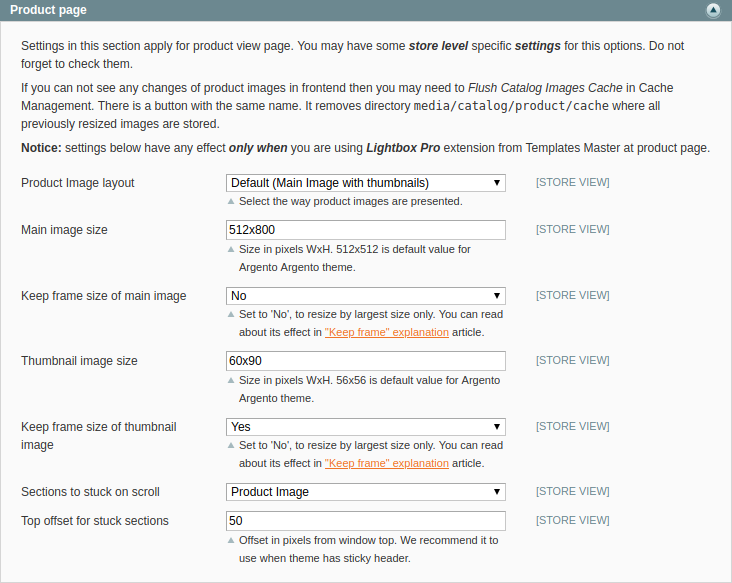Screen dimensions: 732x583
Task: Click the Top offset for stuck sections field
Action: pyautogui.click(x=366, y=520)
